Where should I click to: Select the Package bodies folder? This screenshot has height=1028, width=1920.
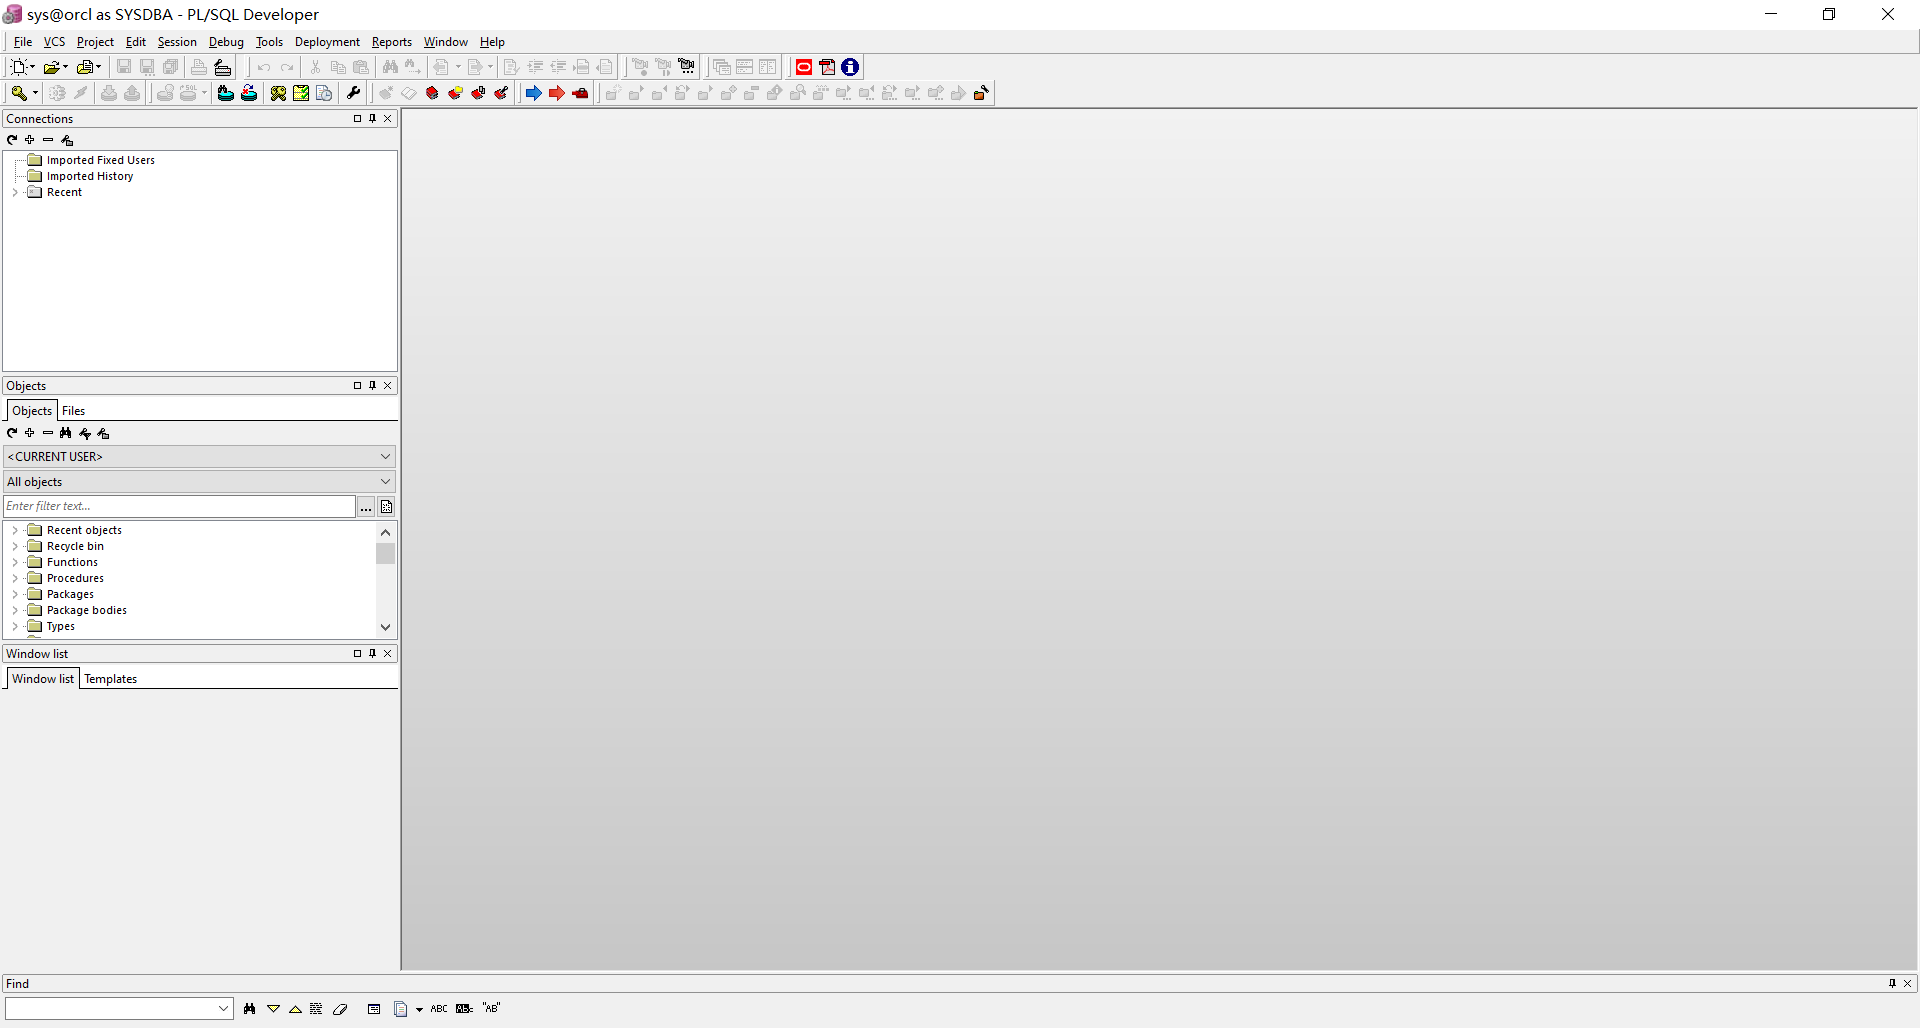[87, 610]
